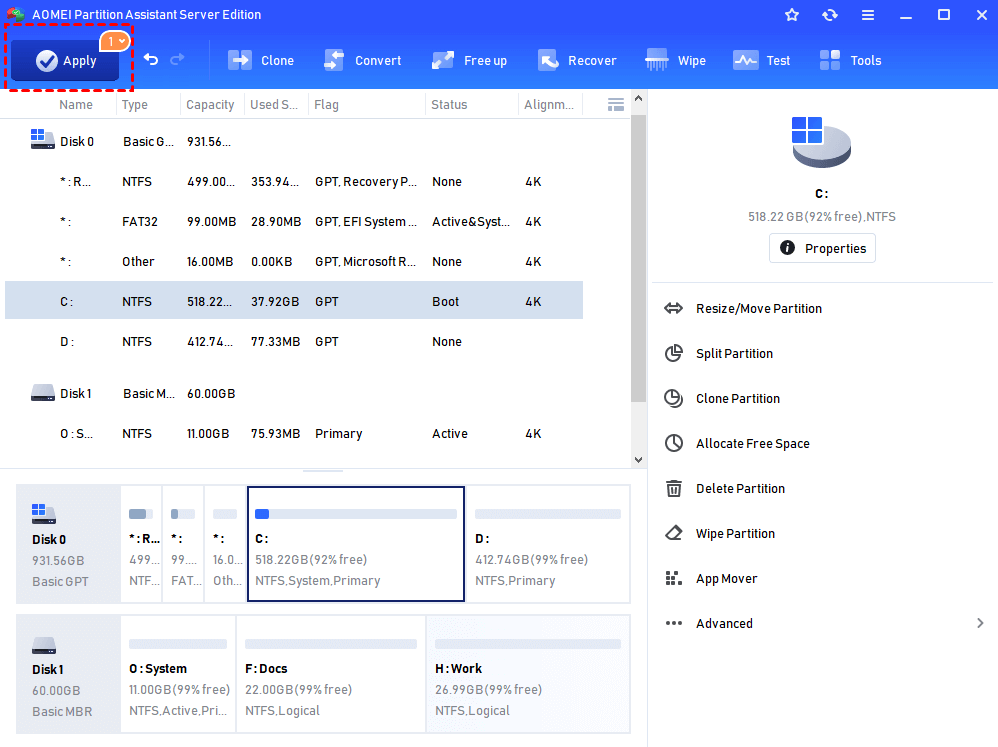Image resolution: width=998 pixels, height=747 pixels.
Task: Click the Advanced three-dots icon
Action: tap(673, 623)
